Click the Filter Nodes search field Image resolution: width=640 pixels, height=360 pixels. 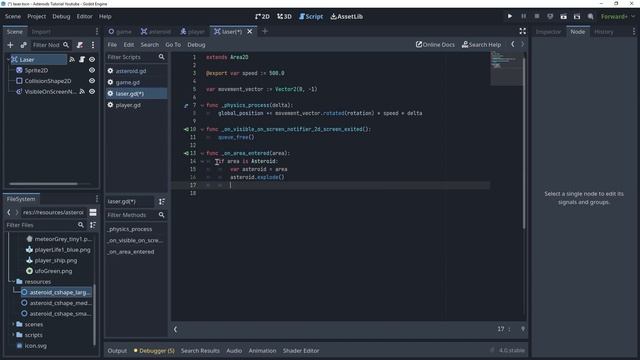coord(51,45)
